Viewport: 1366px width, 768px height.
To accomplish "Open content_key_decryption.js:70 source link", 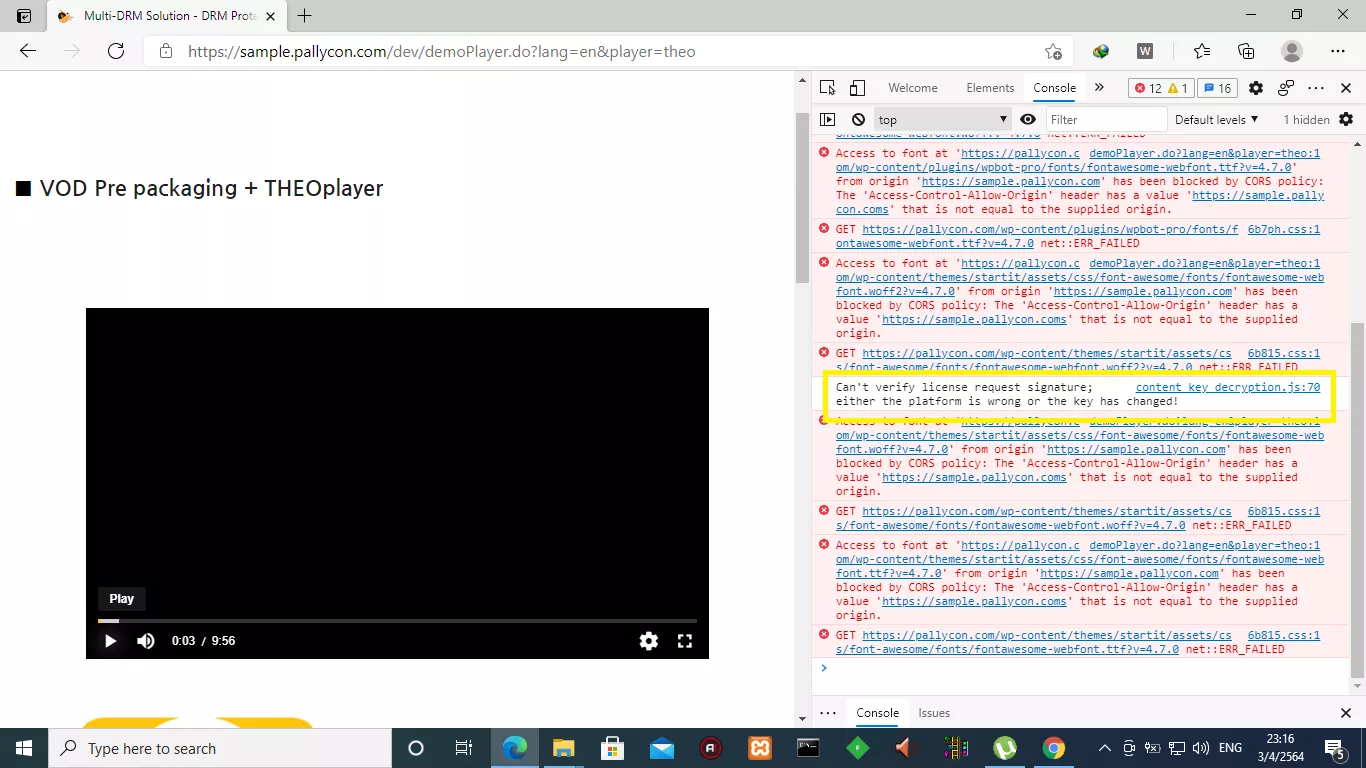I will point(1228,387).
